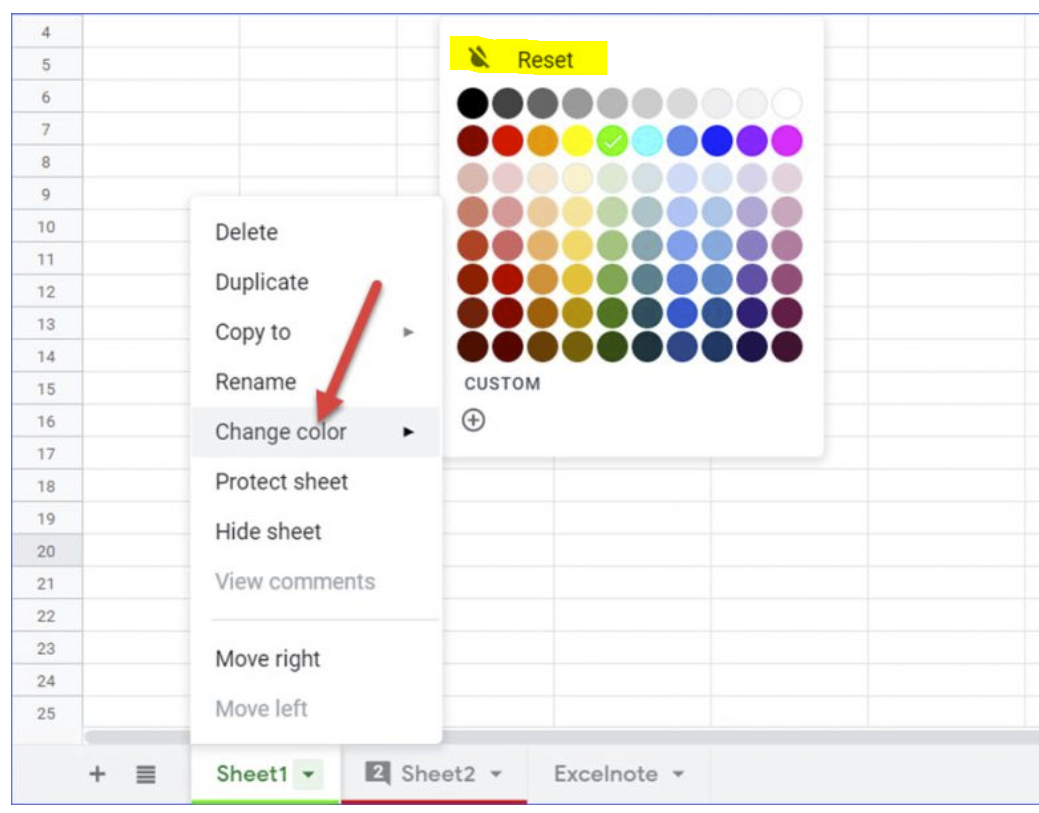Expand the Copy to submenu
Image resolution: width=1039 pixels, height=813 pixels.
point(408,332)
